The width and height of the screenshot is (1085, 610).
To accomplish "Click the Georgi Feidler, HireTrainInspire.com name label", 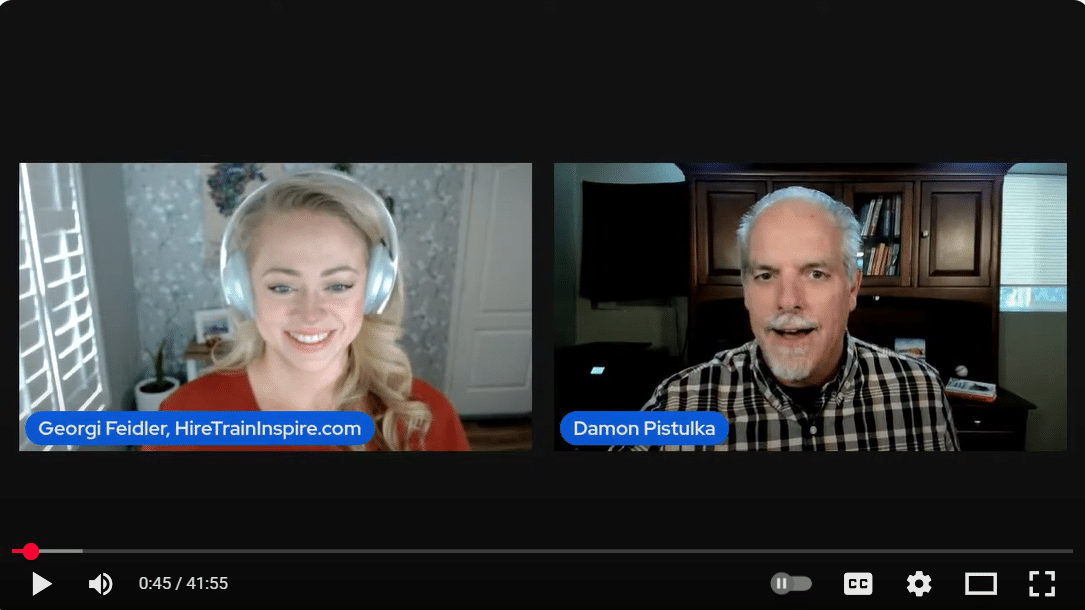I will 199,429.
